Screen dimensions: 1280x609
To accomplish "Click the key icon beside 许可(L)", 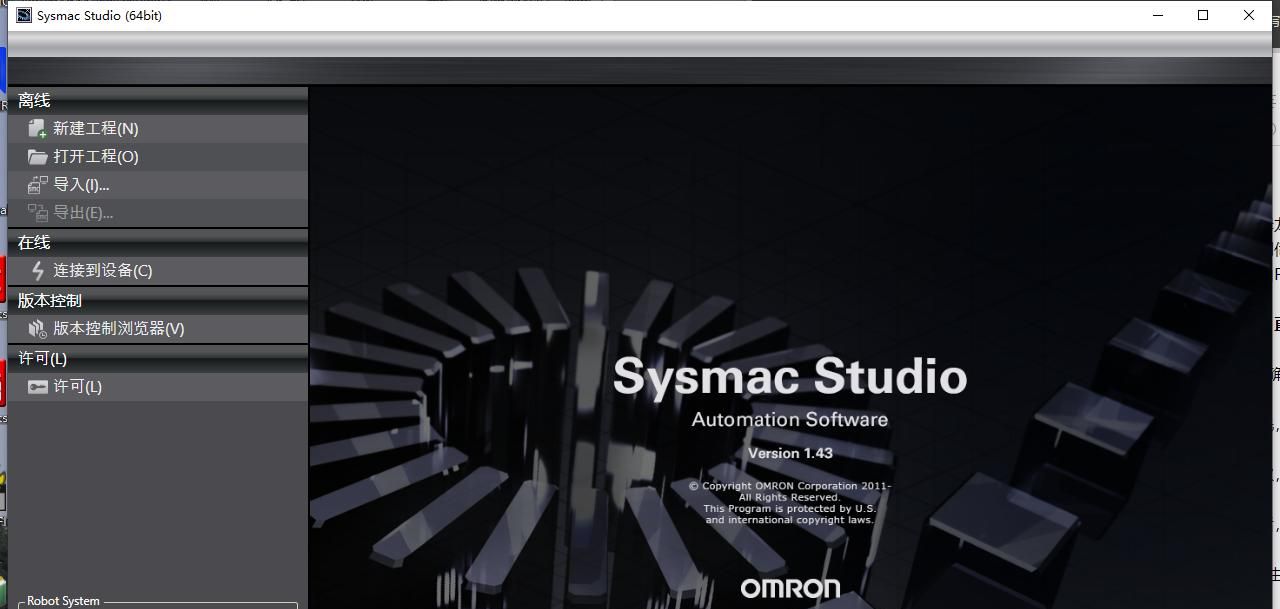I will pos(38,387).
